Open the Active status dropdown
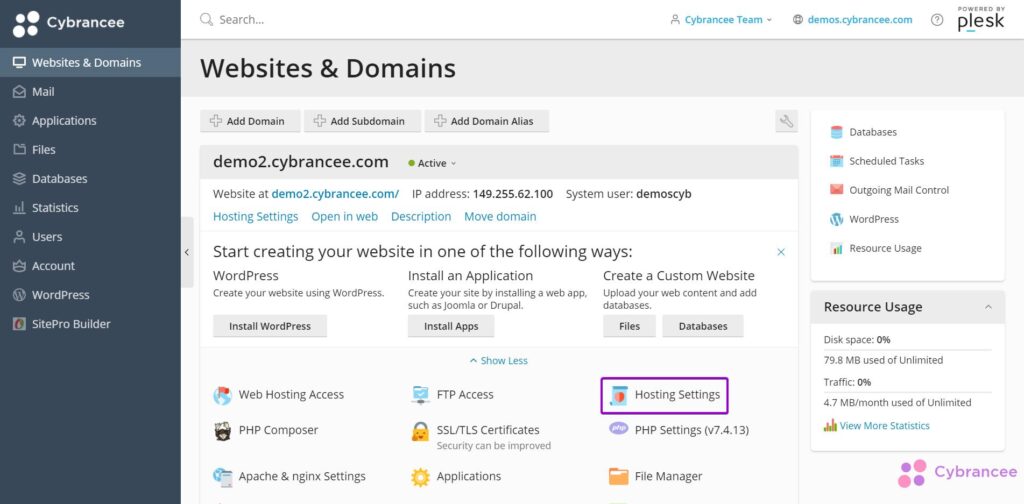The height and width of the screenshot is (504, 1024). (432, 163)
